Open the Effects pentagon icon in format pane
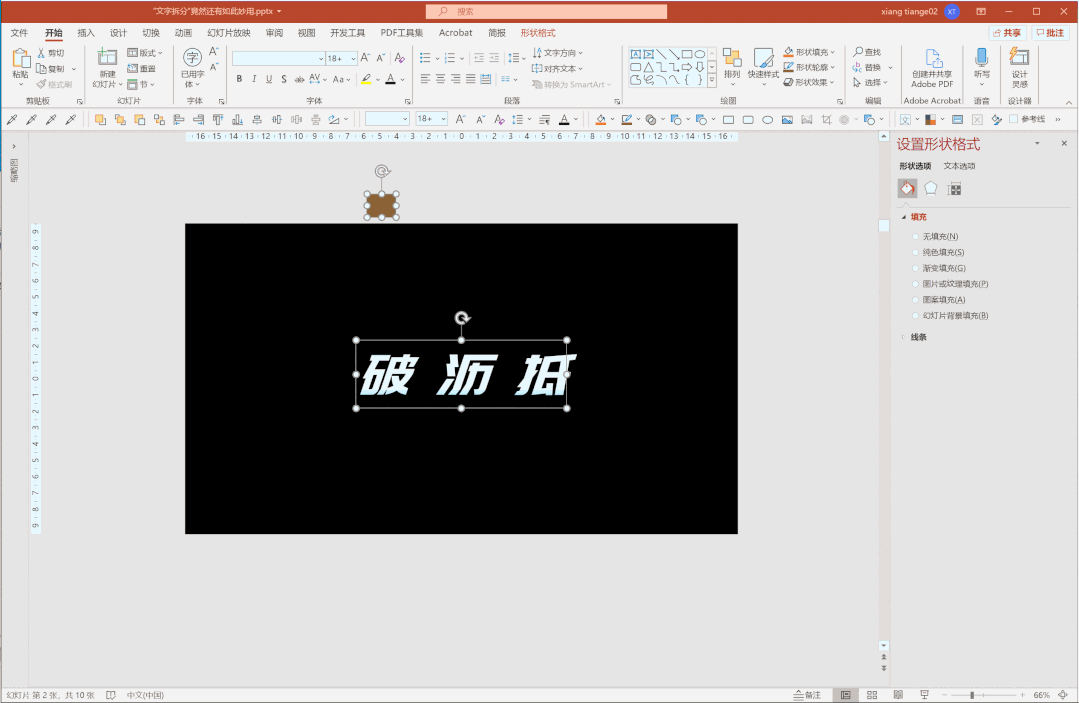 point(931,188)
